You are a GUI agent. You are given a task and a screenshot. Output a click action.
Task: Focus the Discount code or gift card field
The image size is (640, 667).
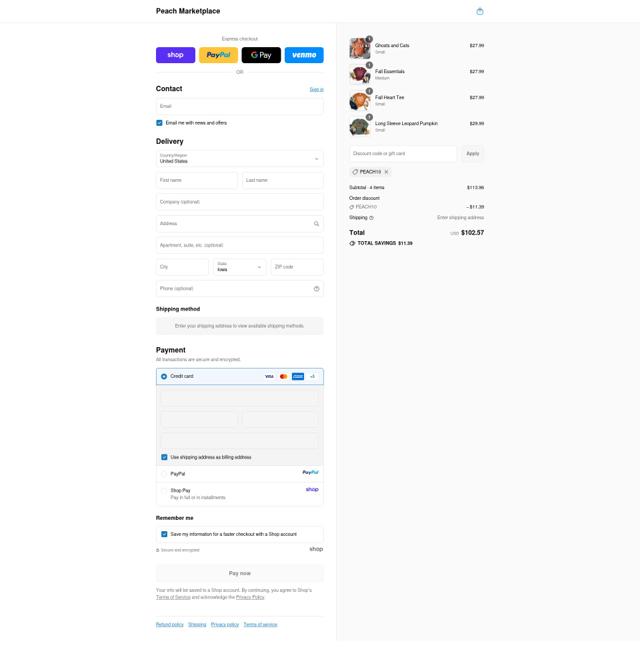pos(403,154)
